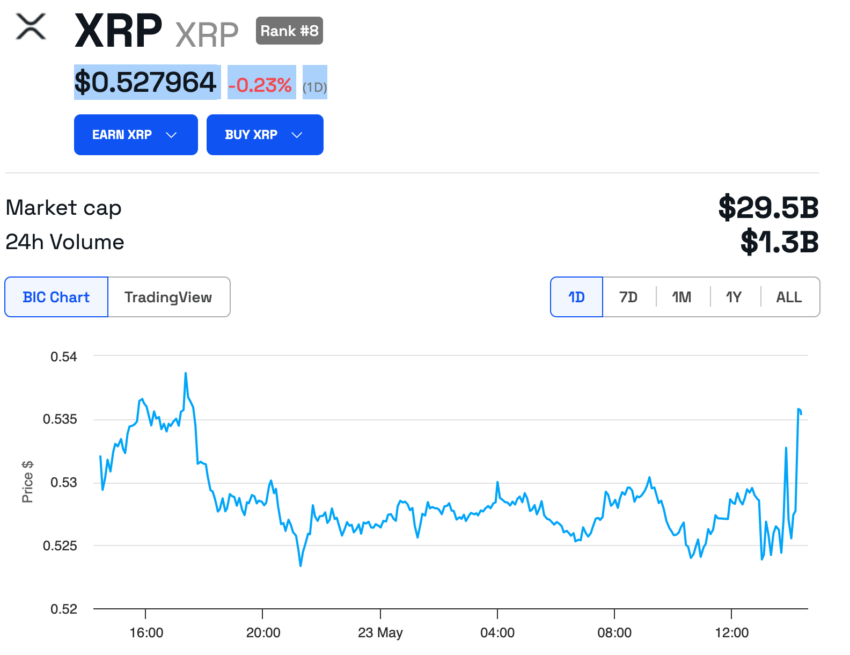Select the 1D timeframe
This screenshot has height=655, width=850.
(577, 296)
